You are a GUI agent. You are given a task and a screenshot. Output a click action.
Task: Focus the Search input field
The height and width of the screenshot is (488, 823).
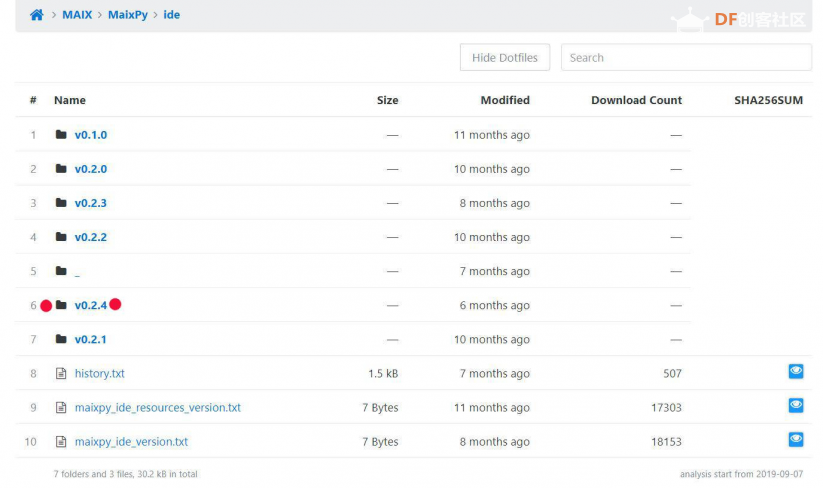tap(686, 57)
